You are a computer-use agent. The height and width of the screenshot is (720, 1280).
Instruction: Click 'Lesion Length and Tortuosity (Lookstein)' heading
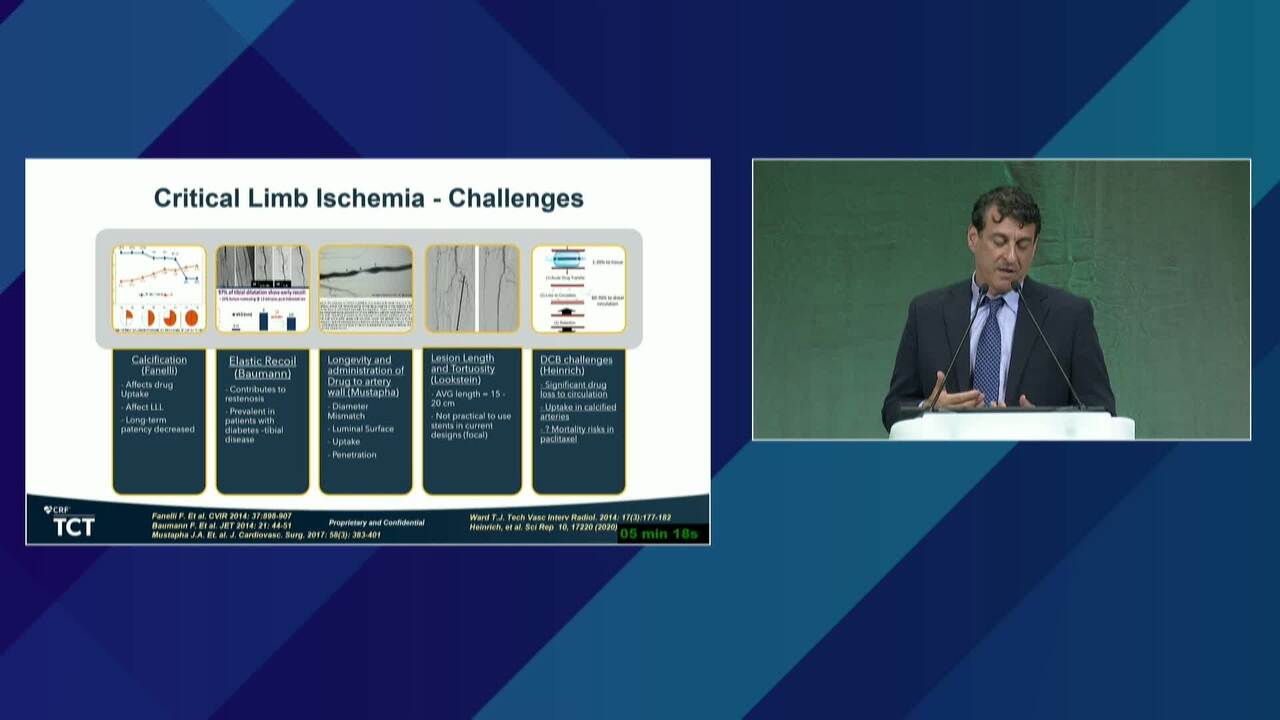[463, 369]
